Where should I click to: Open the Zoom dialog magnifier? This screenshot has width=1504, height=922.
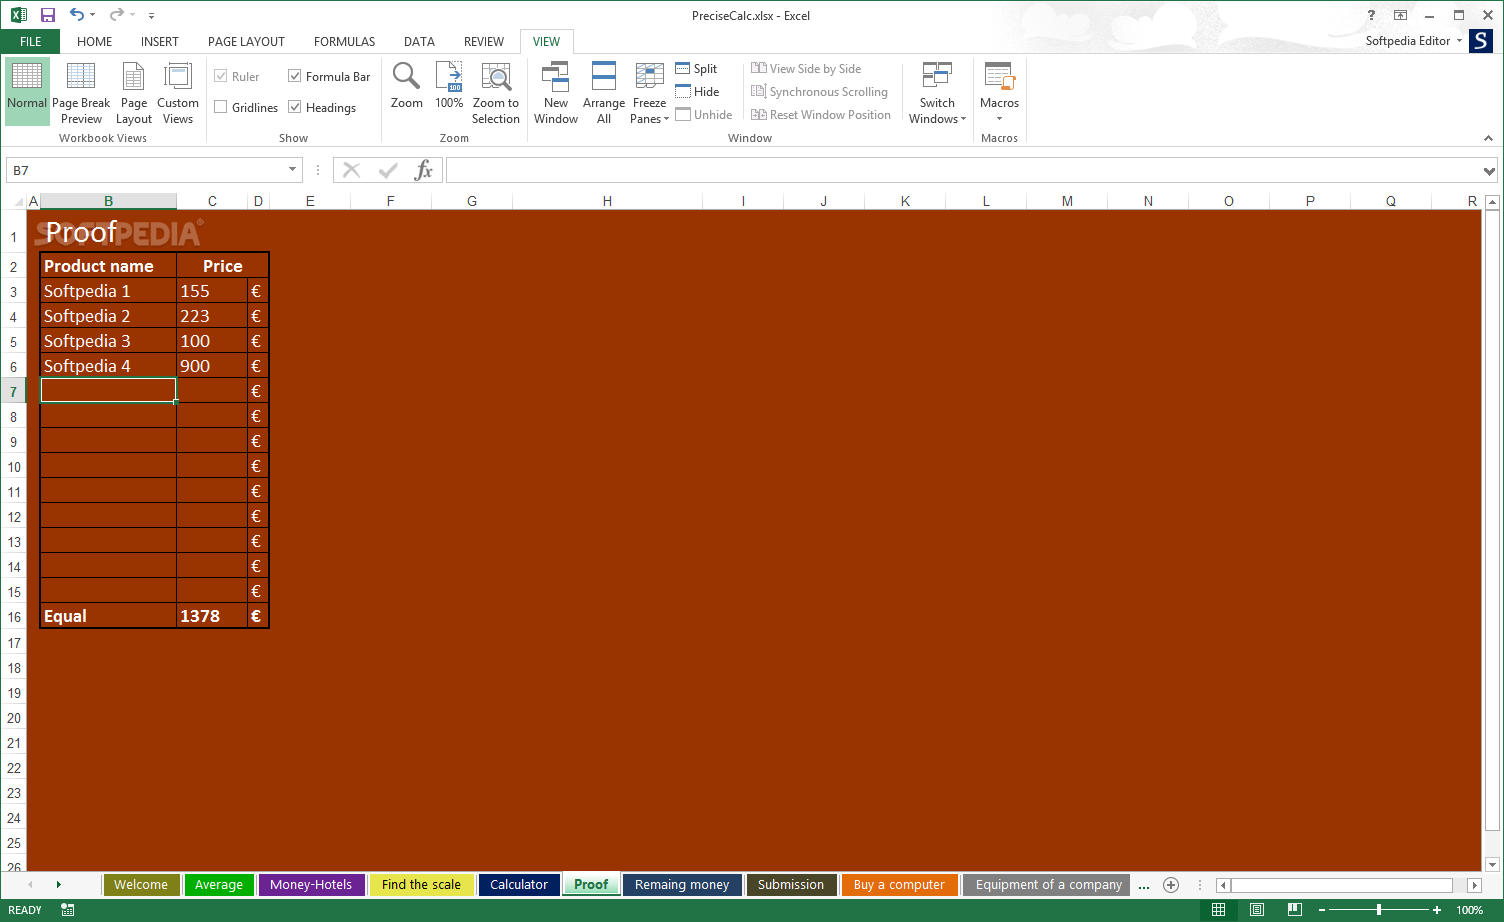pos(407,86)
